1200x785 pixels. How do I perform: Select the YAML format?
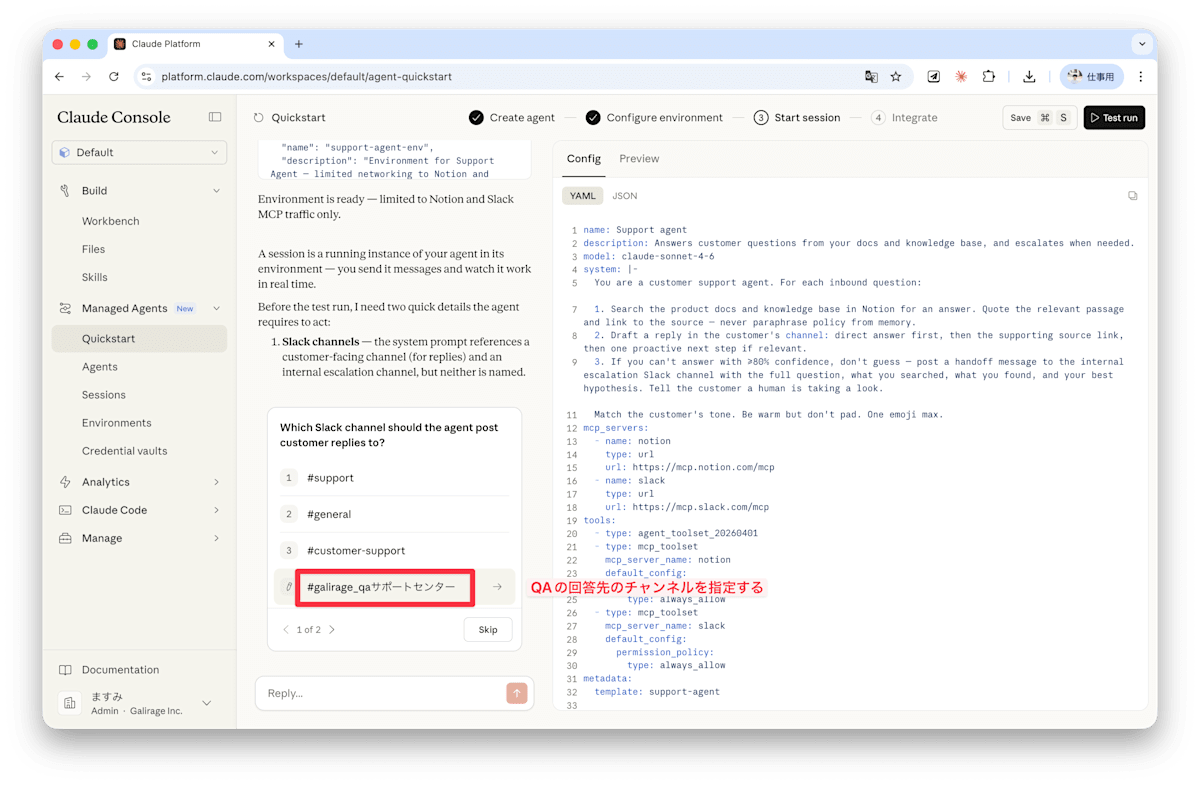click(582, 196)
